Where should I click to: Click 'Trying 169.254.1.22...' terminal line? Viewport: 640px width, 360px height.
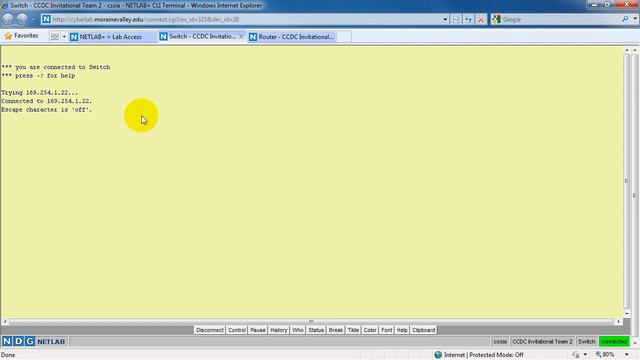click(39, 93)
